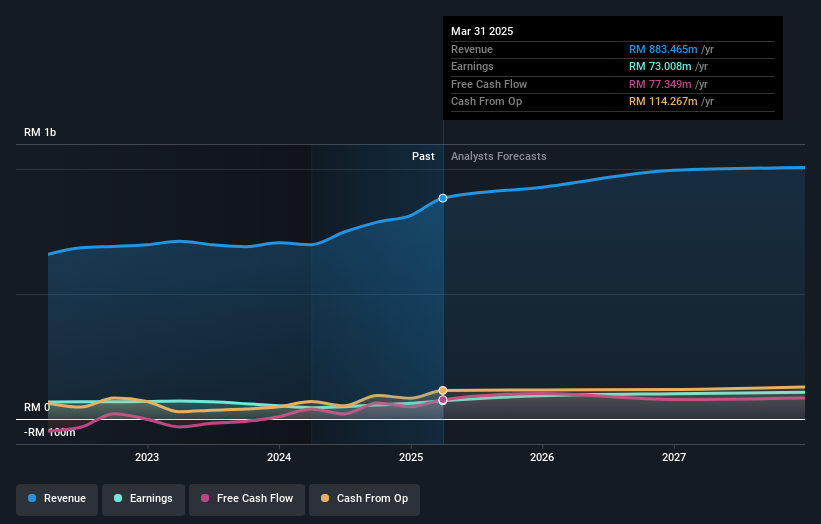Viewport: 821px width, 524px height.
Task: Click the 'Analysts Forecasts' label
Action: click(x=498, y=157)
